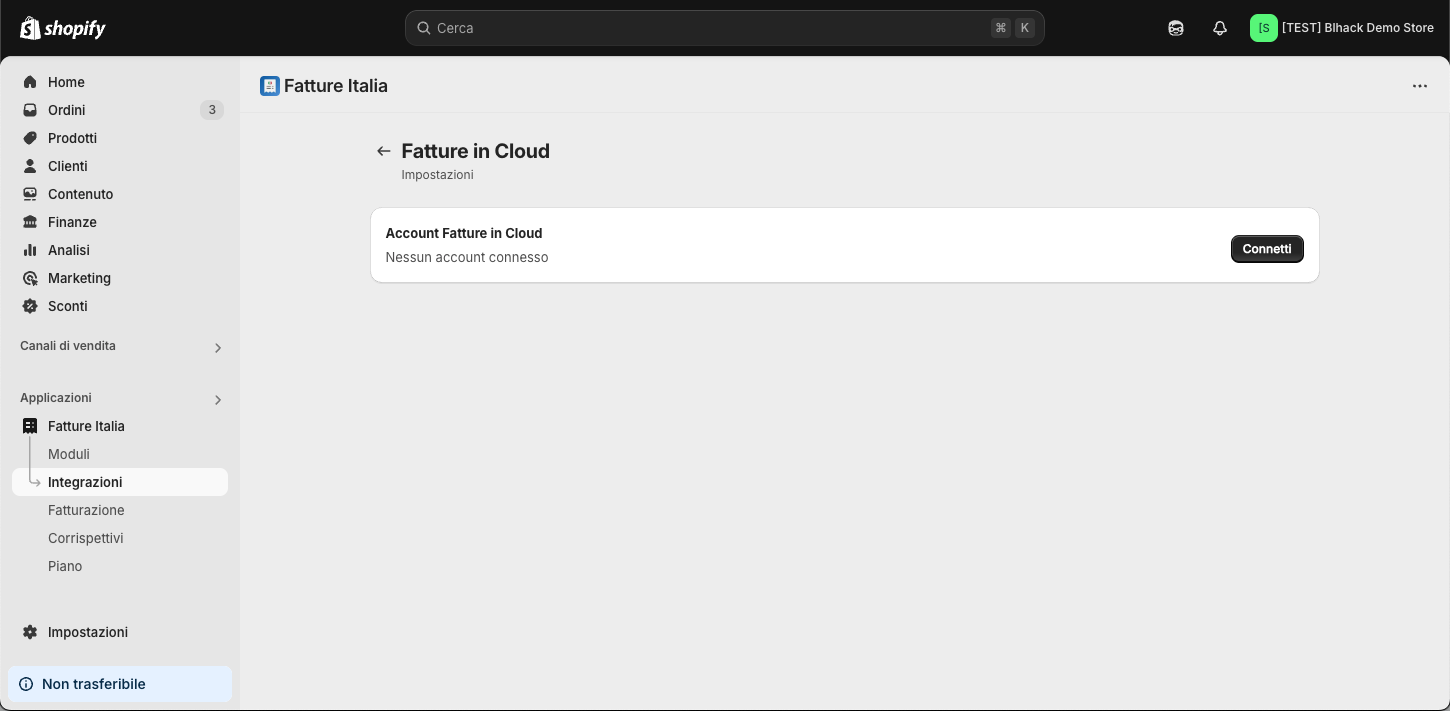Click the Clienti person icon
This screenshot has height=711, width=1450.
(30, 166)
